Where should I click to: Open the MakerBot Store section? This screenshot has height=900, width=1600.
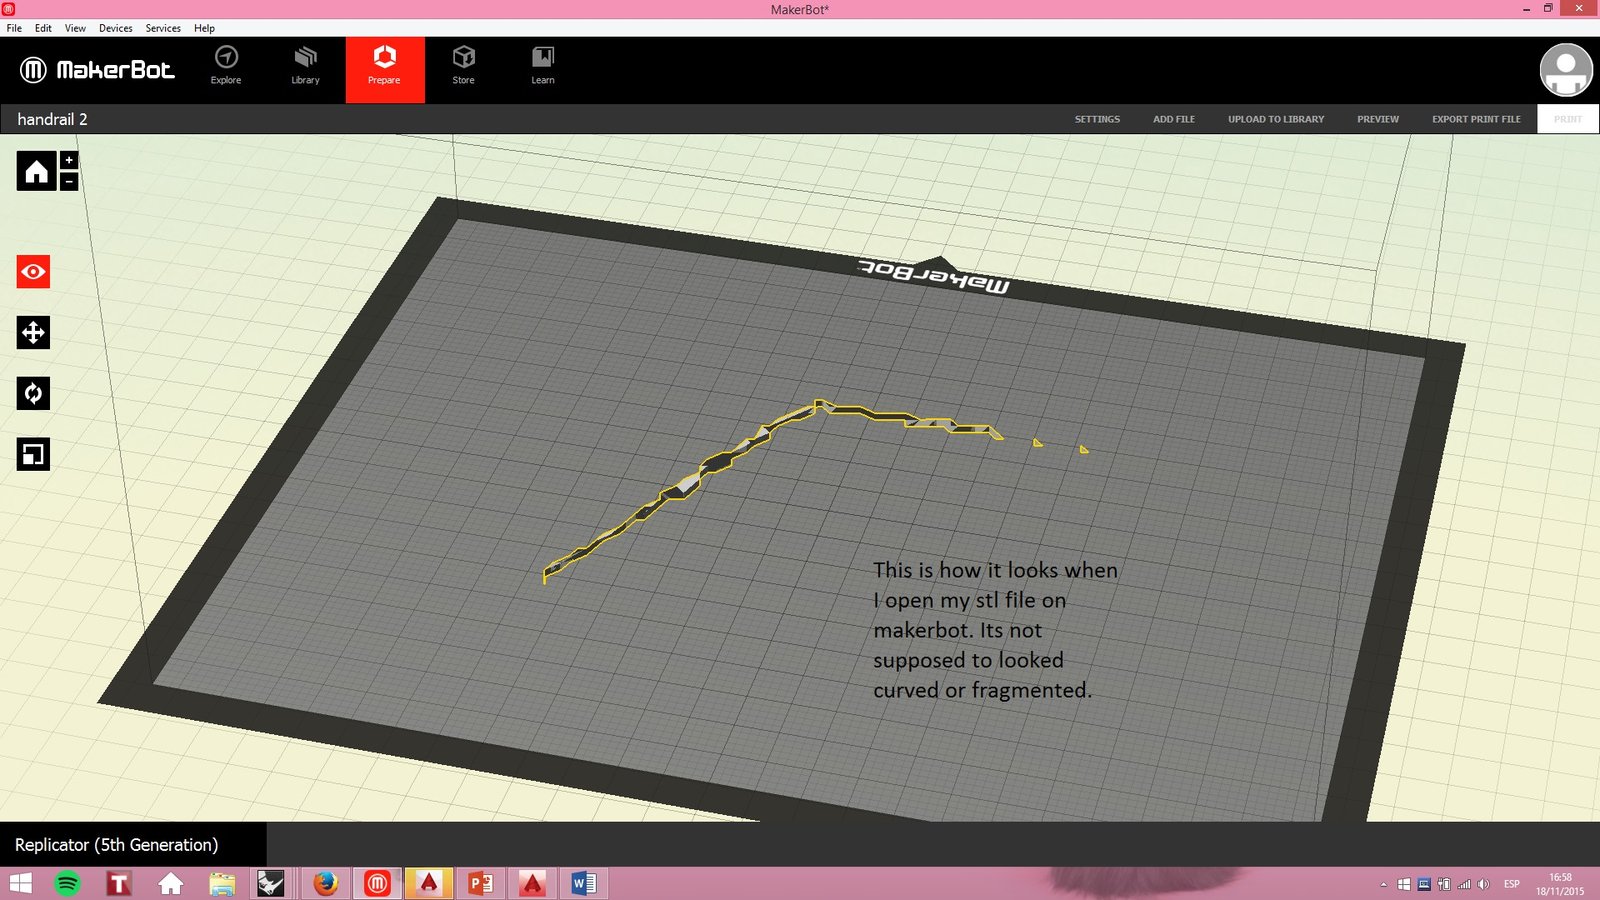(463, 66)
